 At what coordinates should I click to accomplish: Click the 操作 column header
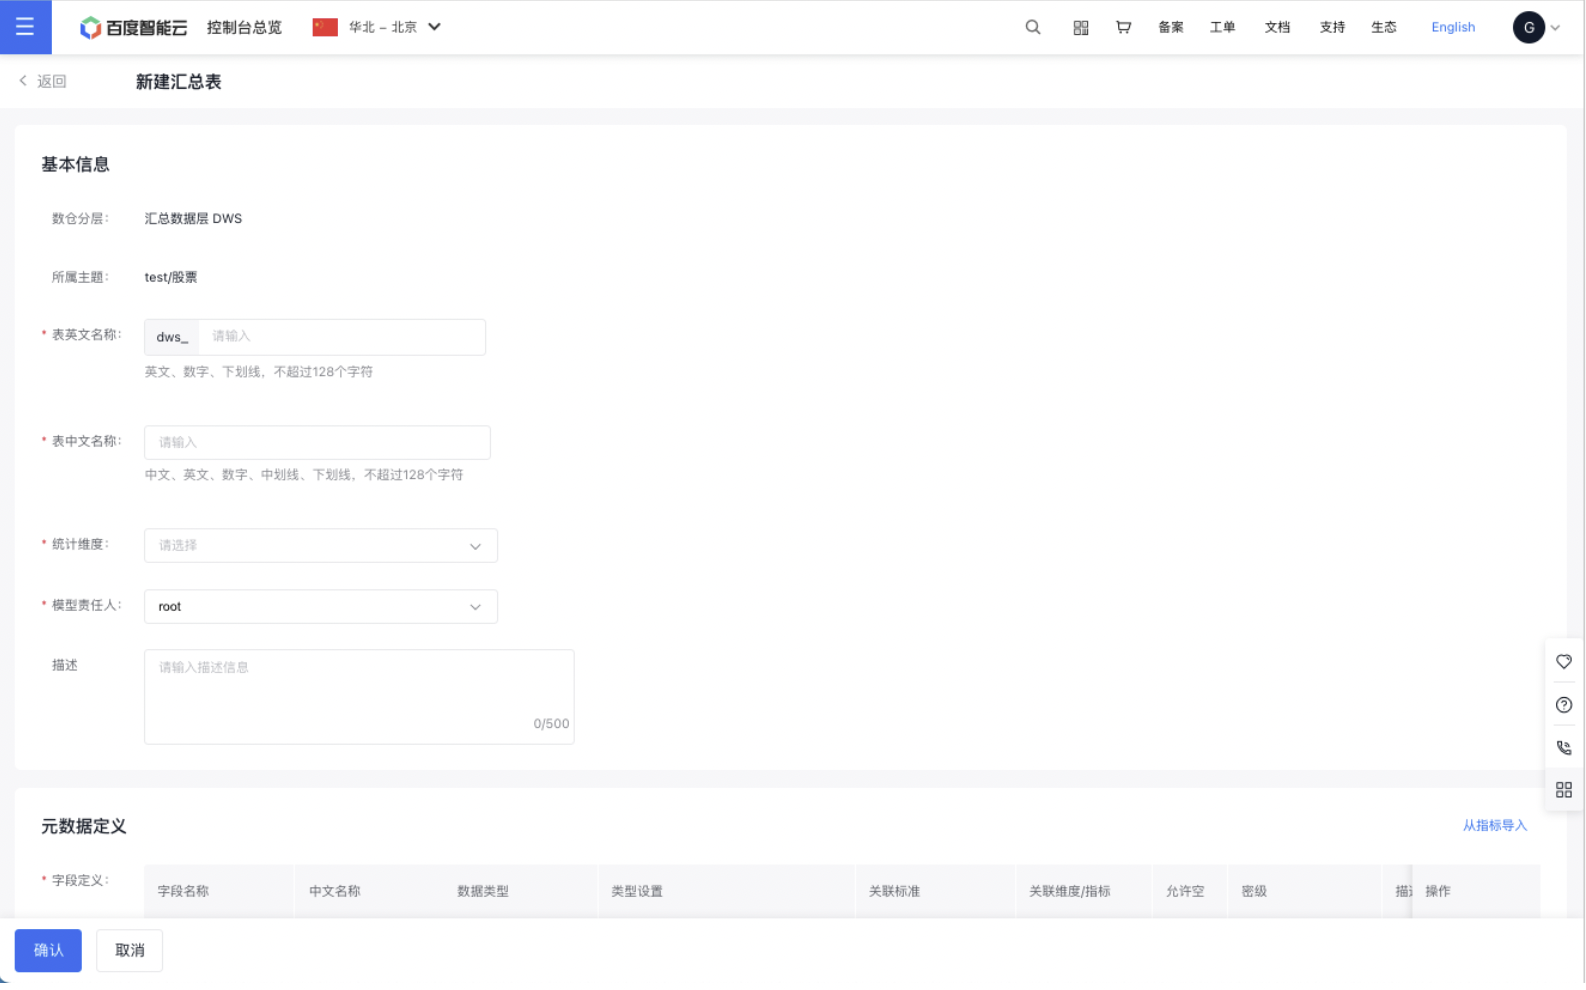(x=1437, y=891)
